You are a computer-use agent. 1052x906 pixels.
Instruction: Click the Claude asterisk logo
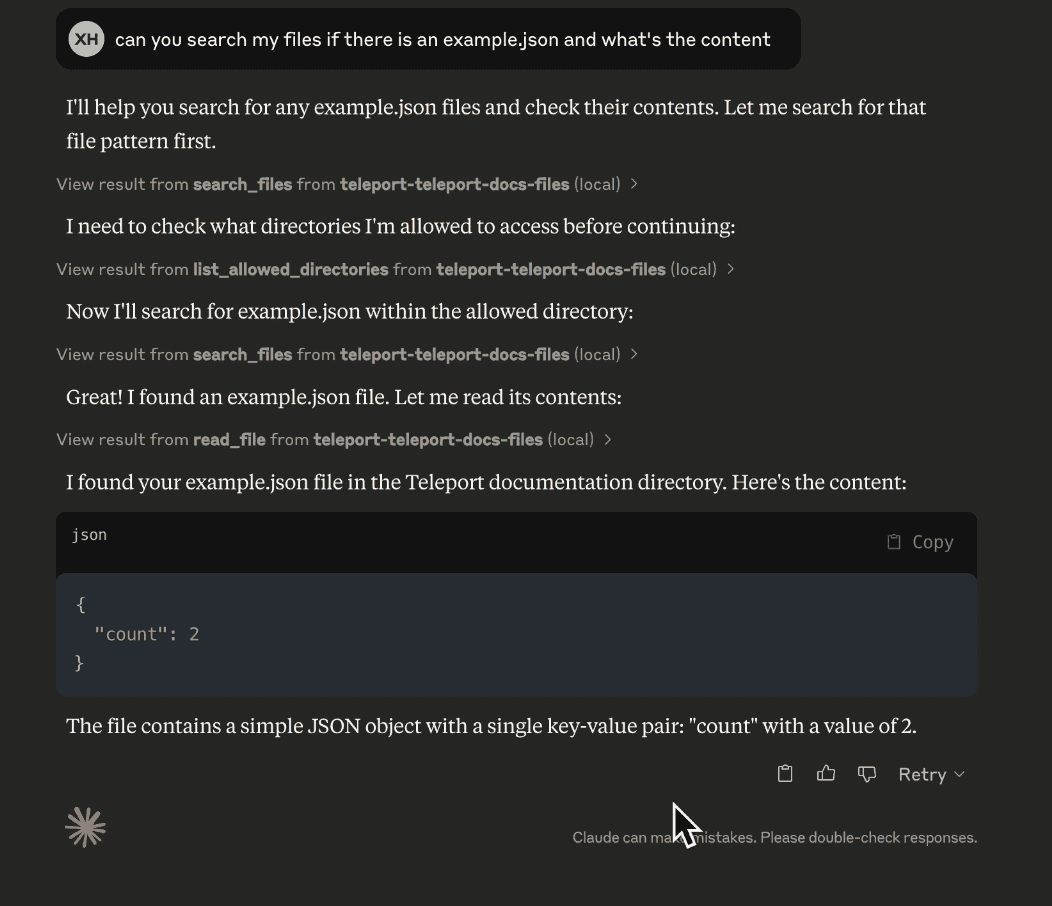click(85, 826)
